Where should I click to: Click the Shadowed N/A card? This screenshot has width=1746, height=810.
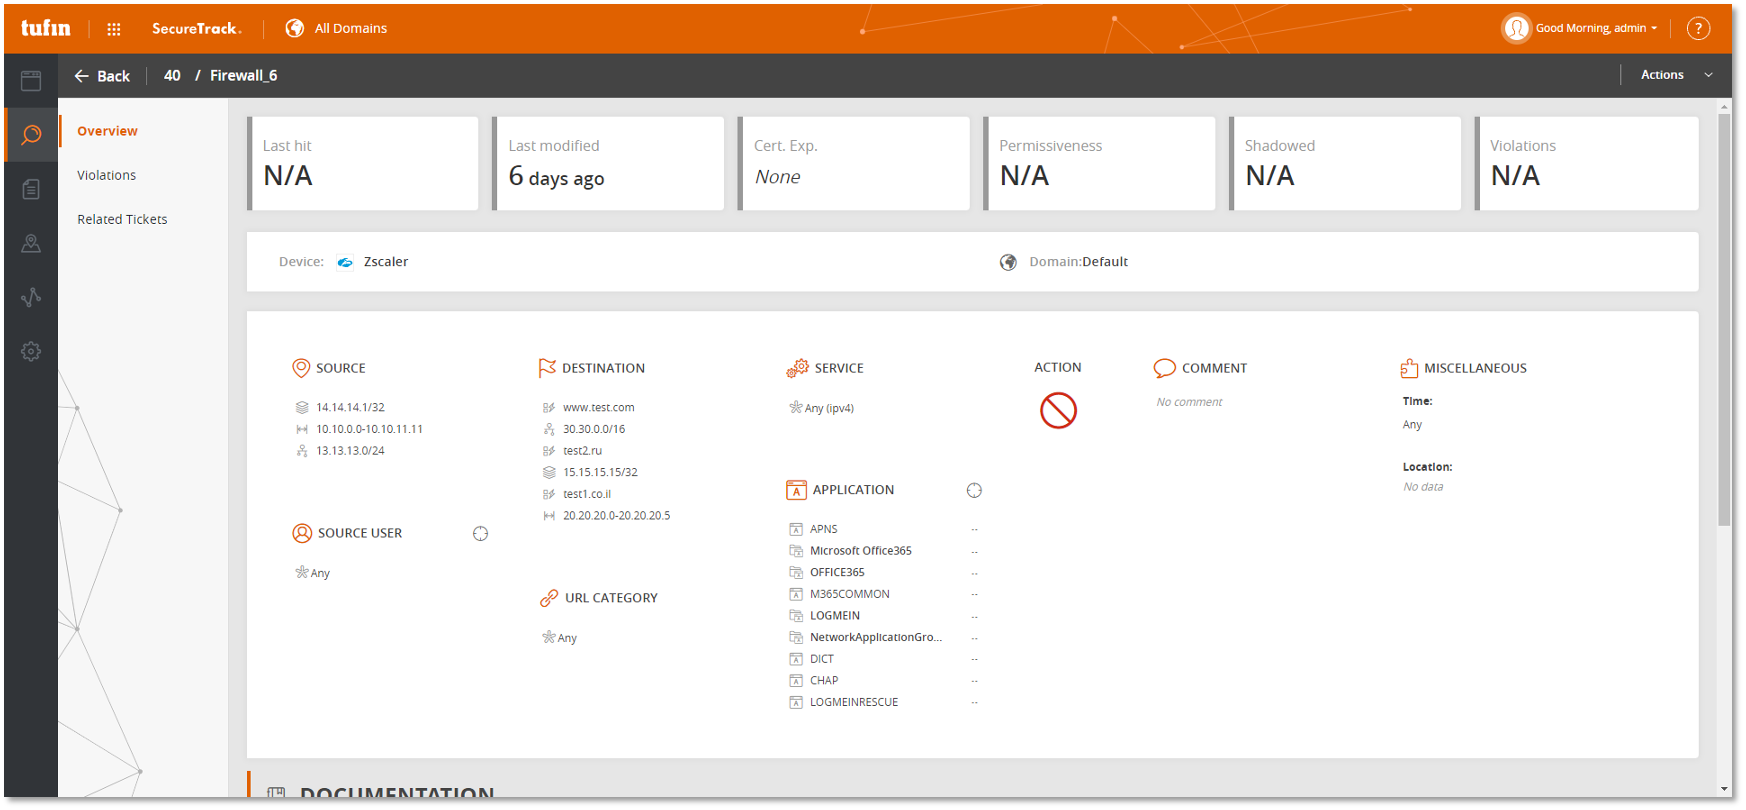click(x=1345, y=164)
